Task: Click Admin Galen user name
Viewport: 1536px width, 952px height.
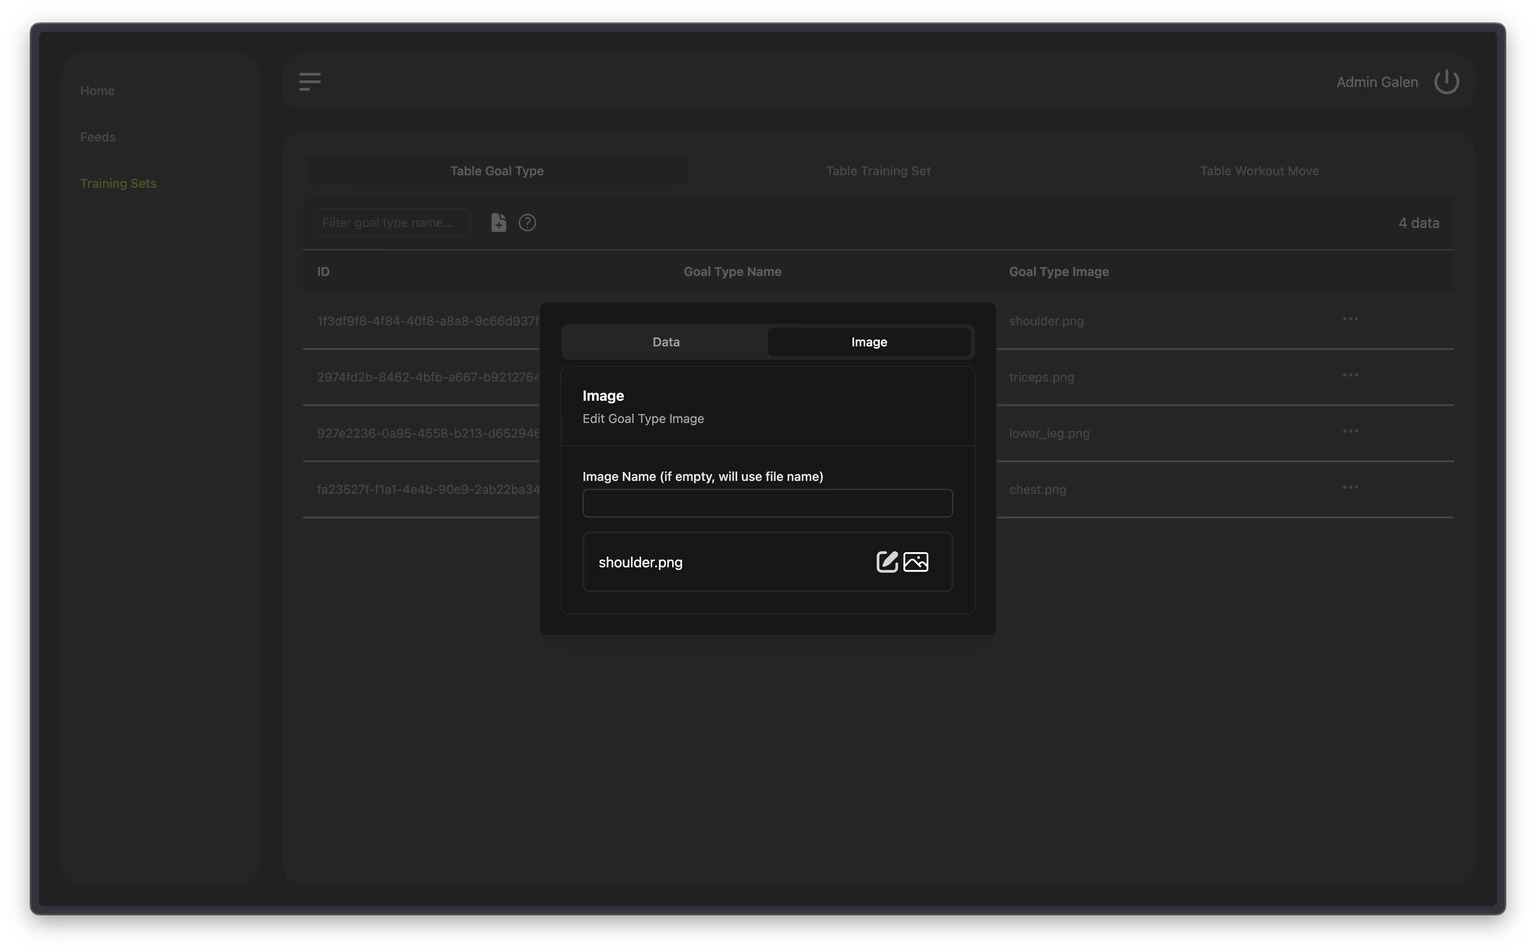Action: pyautogui.click(x=1377, y=82)
